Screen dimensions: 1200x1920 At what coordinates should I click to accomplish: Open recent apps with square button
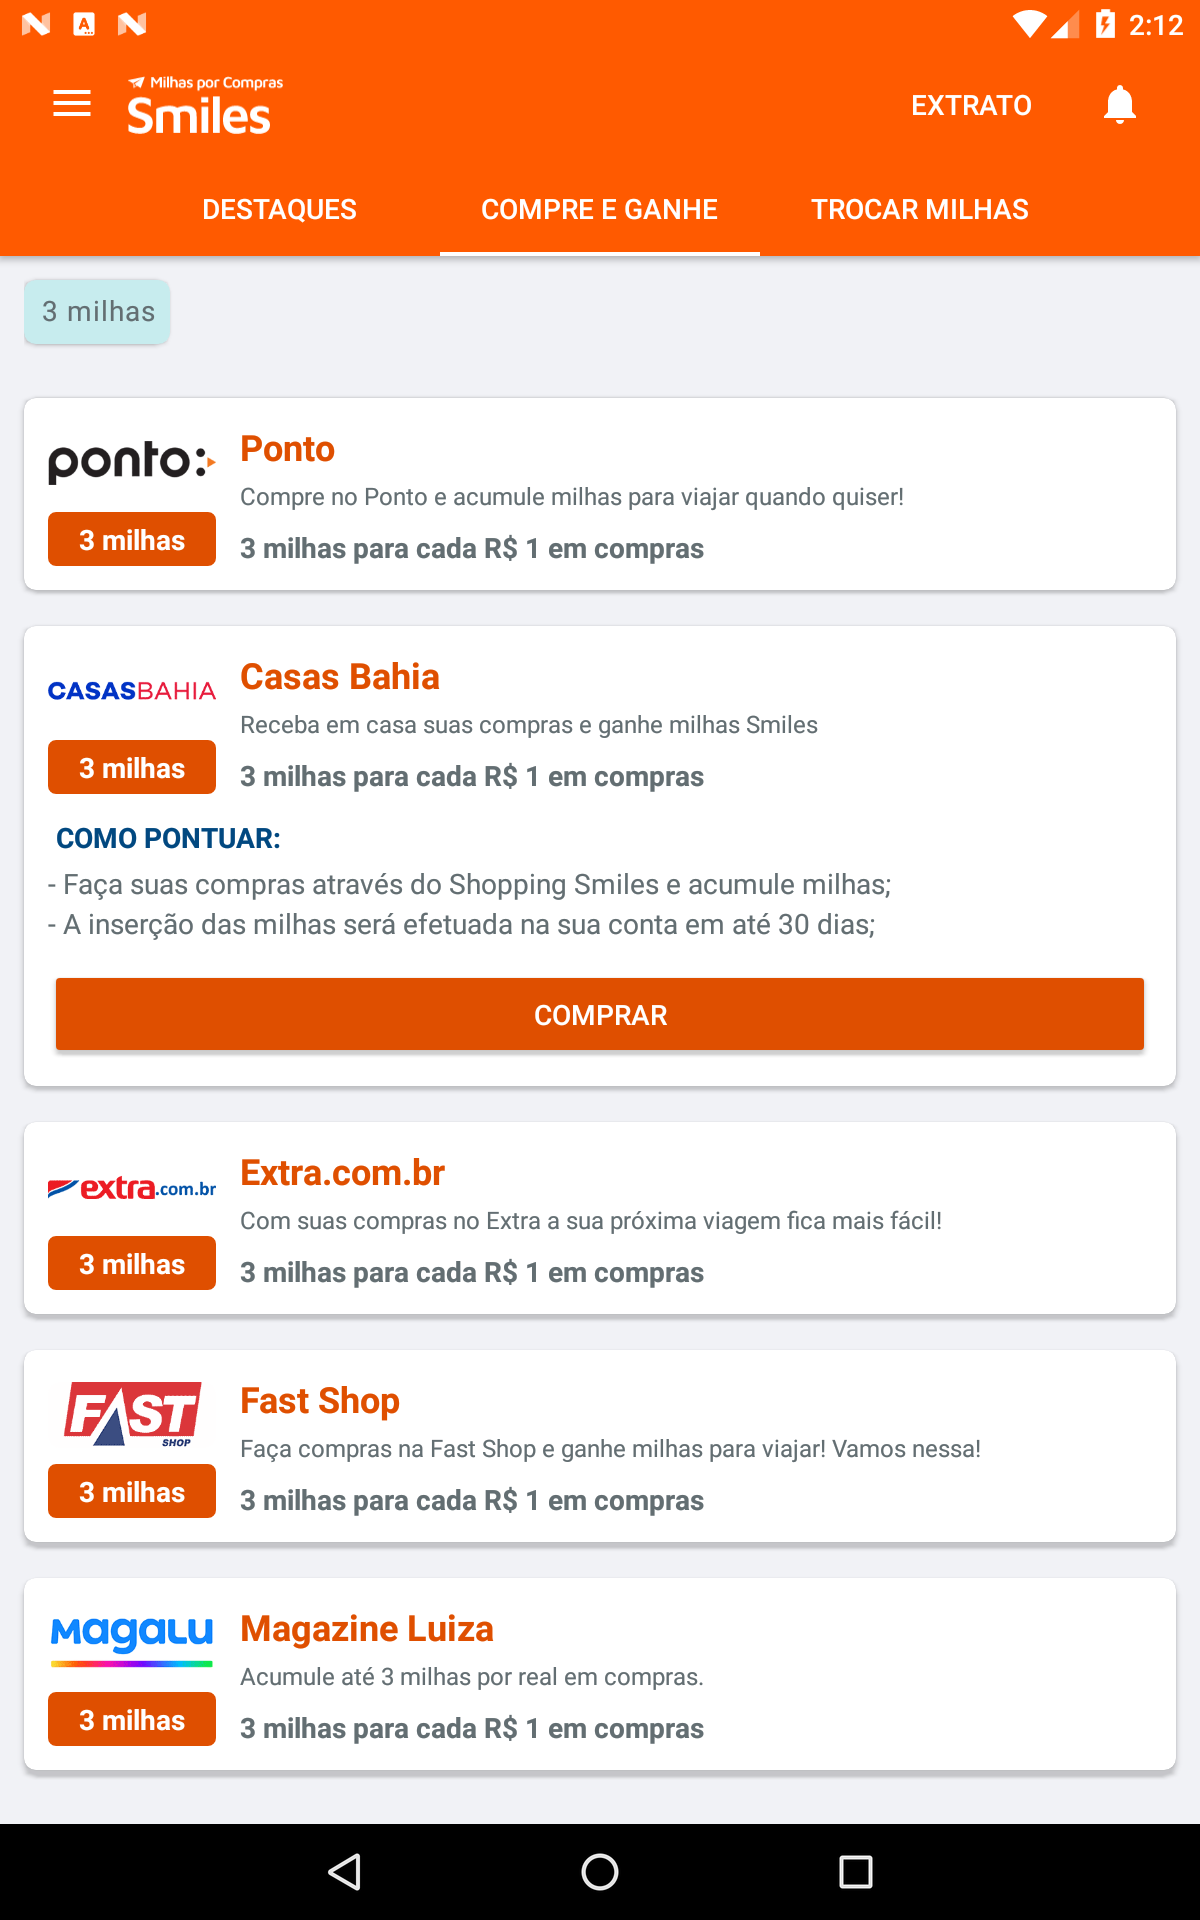pyautogui.click(x=855, y=1872)
